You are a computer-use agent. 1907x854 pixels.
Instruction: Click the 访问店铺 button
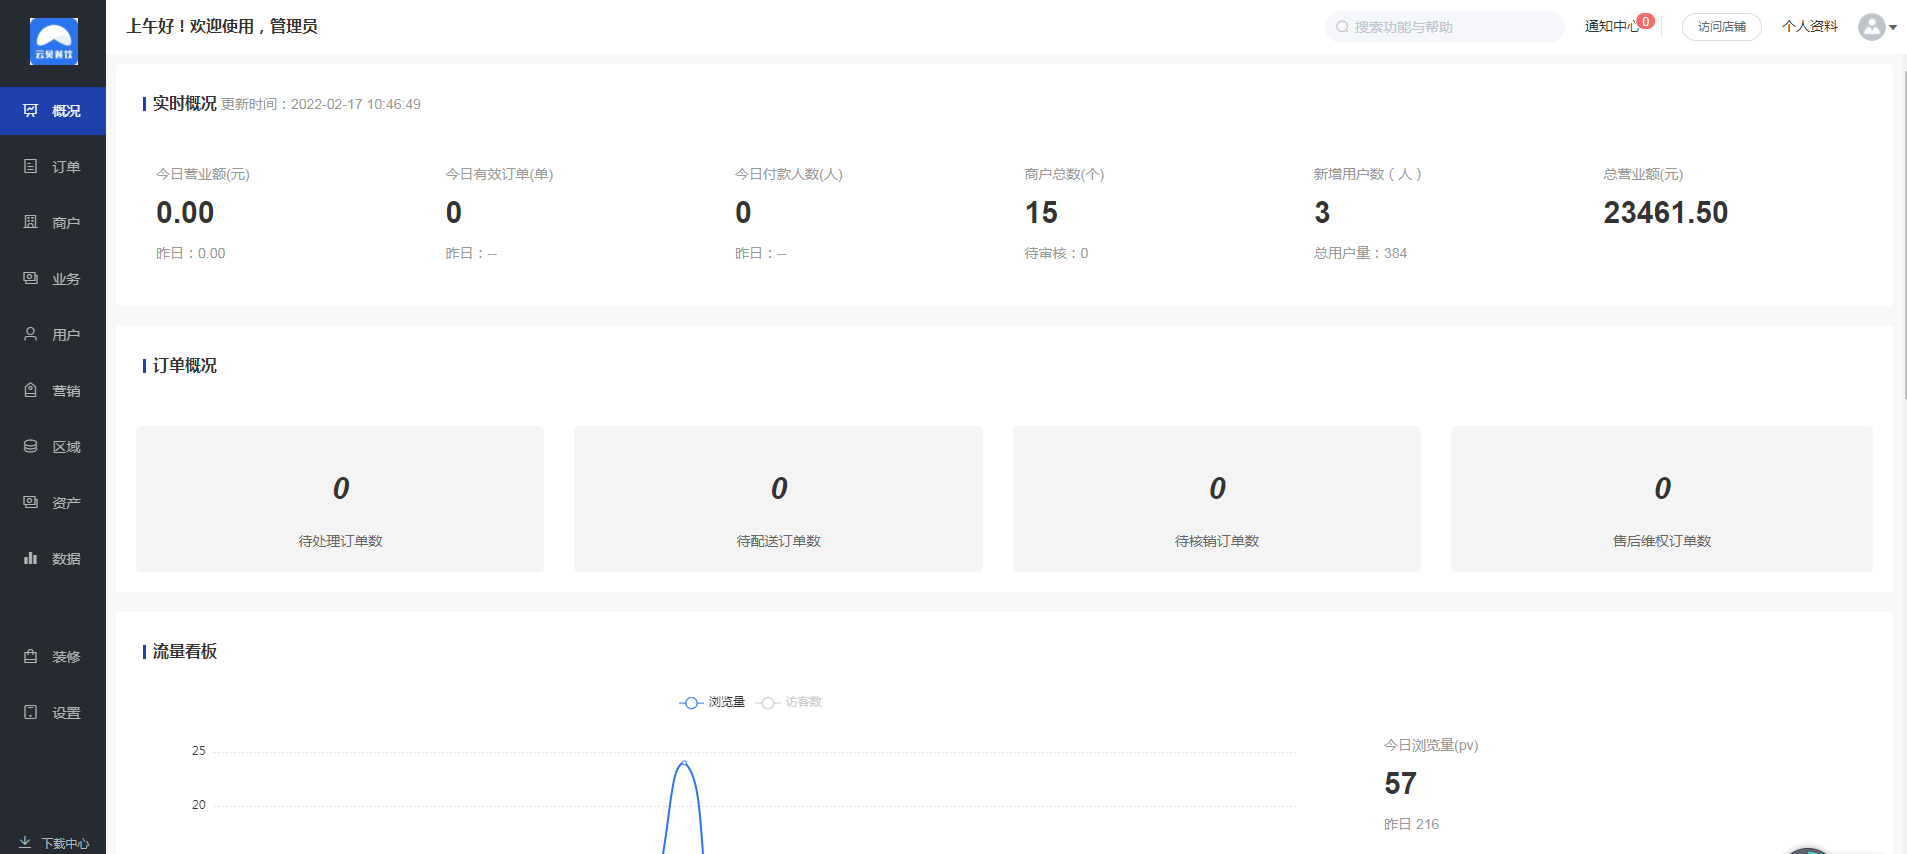coord(1721,27)
